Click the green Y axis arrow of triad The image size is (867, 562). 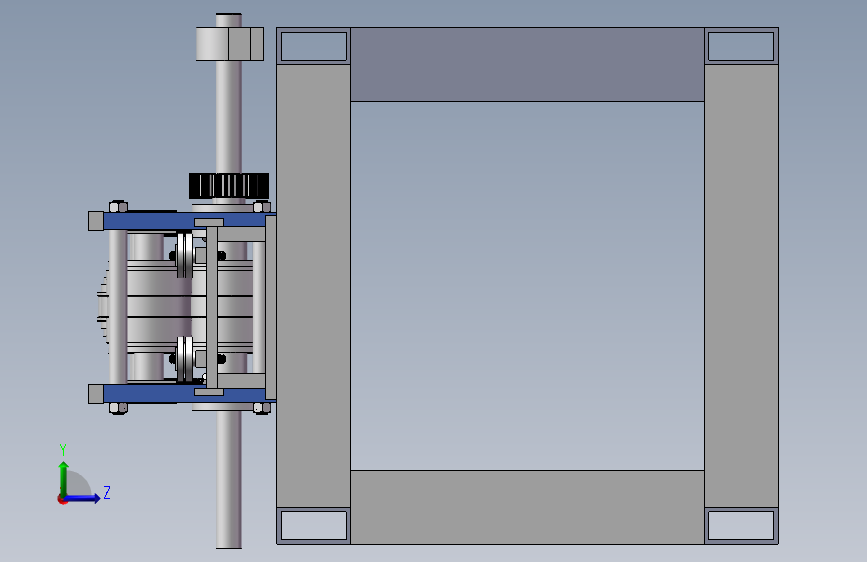click(x=64, y=479)
